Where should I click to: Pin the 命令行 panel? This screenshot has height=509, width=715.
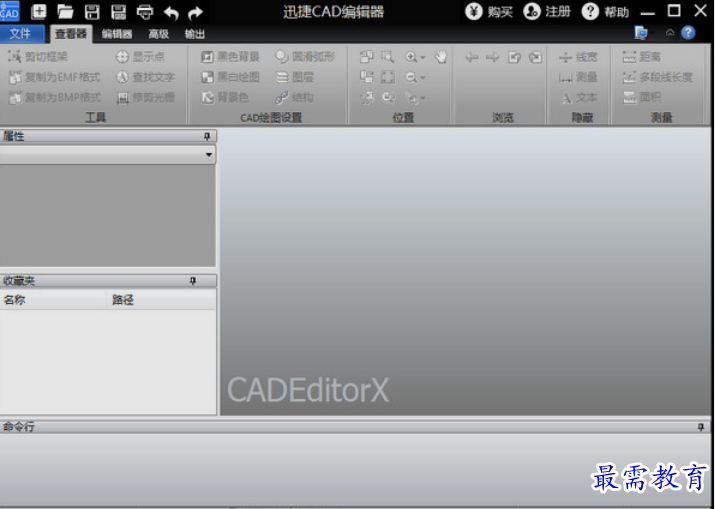point(701,427)
